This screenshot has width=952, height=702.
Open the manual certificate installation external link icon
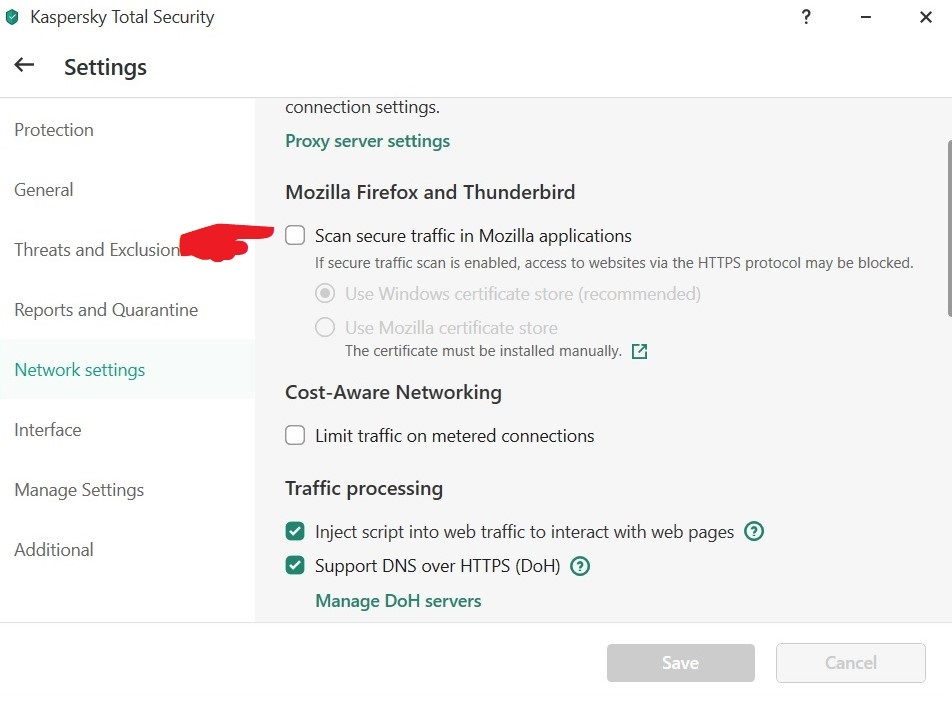point(639,351)
